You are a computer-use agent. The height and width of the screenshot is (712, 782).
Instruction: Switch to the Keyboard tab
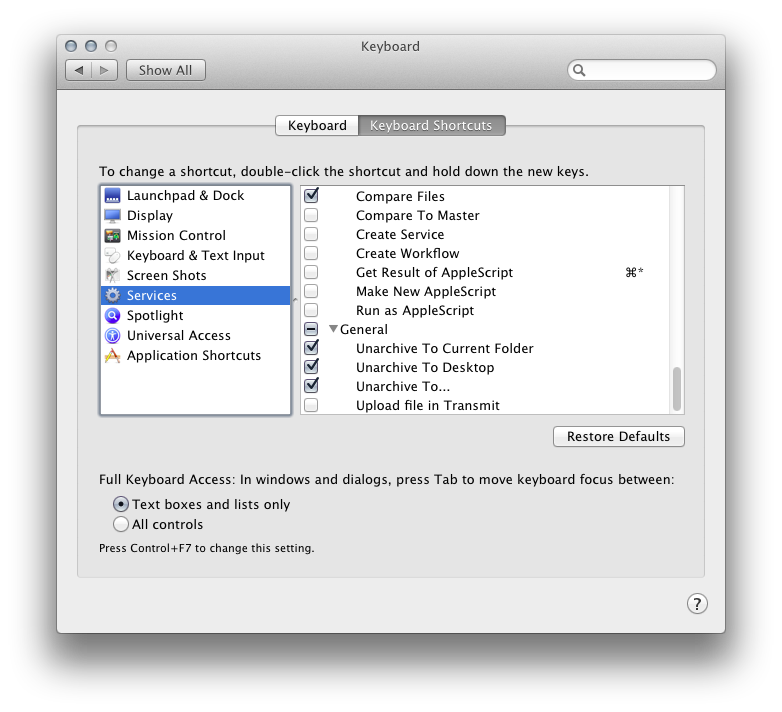click(x=317, y=125)
